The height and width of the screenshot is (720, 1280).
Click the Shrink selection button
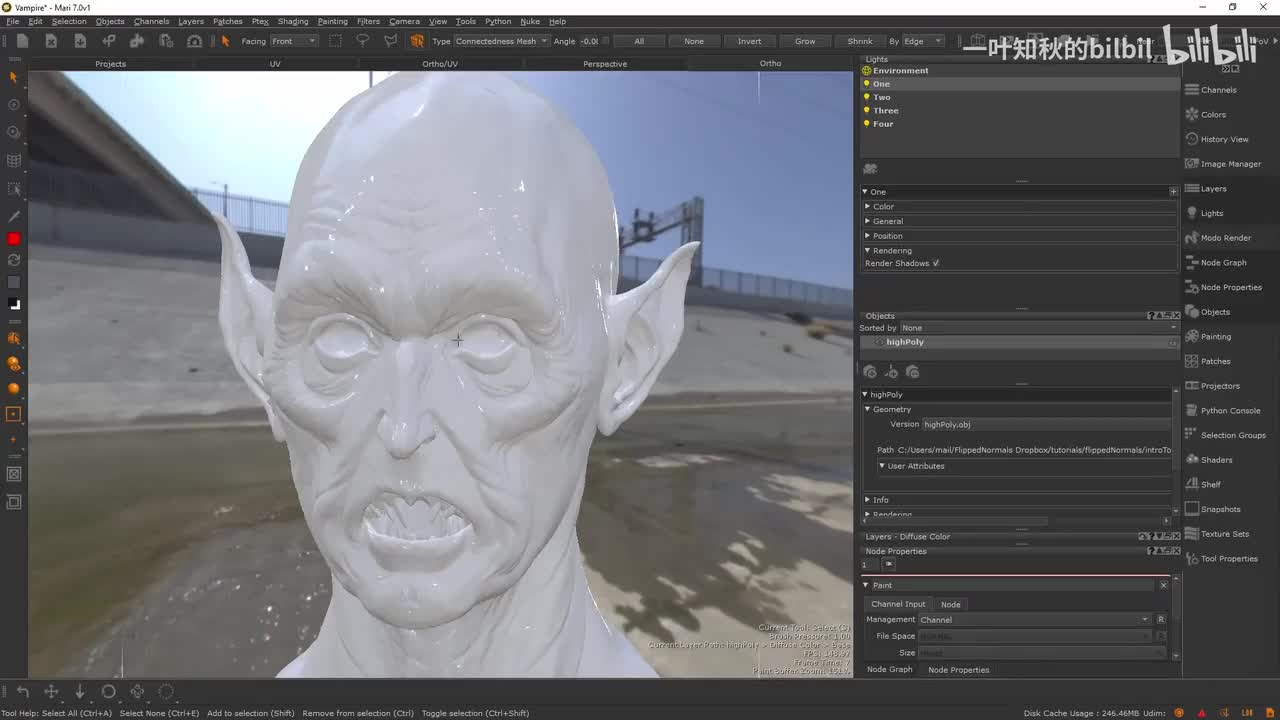(x=860, y=41)
